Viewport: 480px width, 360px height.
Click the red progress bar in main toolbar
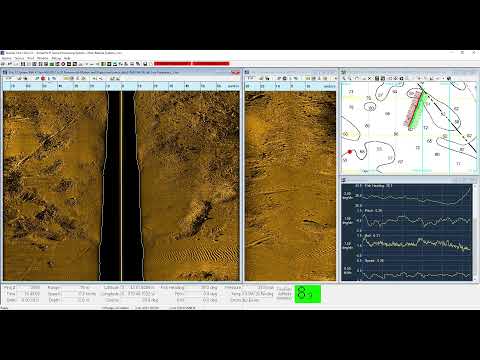tap(191, 63)
